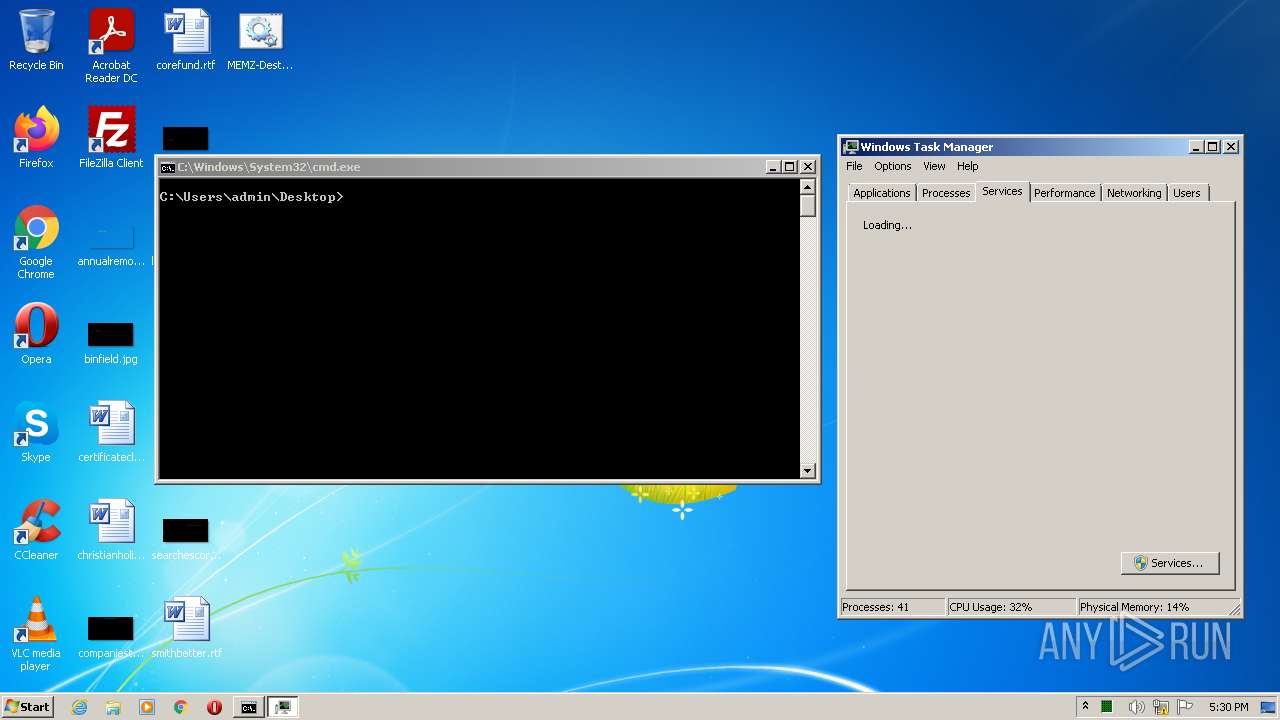Open the Firefox desktop shortcut
Screen dimensions: 1280x720
point(36,138)
